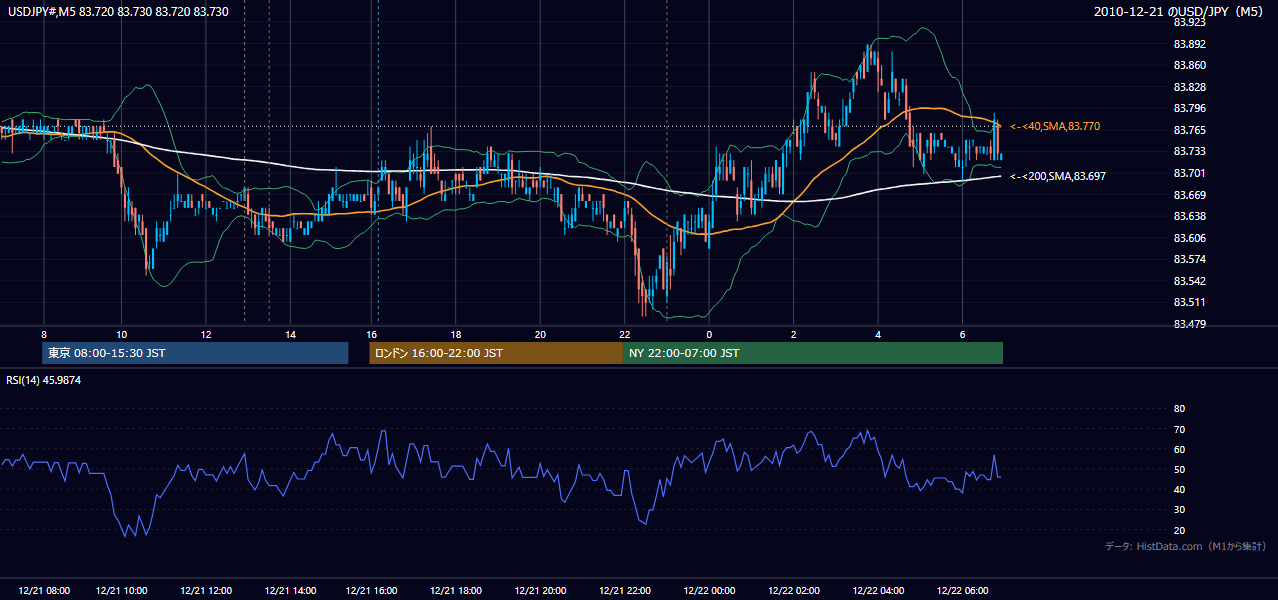The width and height of the screenshot is (1278, 600).
Task: Select the 東京 08:00-15:30 JST session bar
Action: pos(195,353)
